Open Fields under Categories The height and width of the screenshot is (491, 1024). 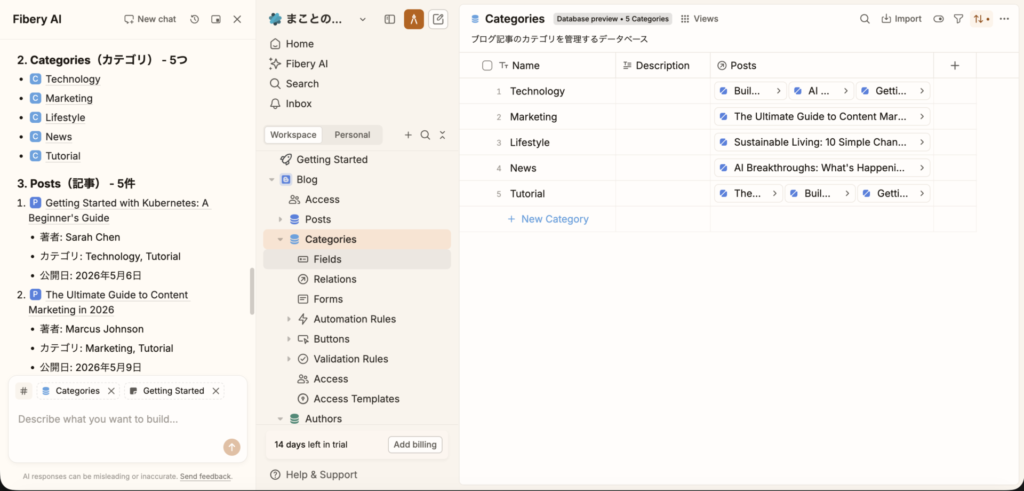(x=357, y=259)
